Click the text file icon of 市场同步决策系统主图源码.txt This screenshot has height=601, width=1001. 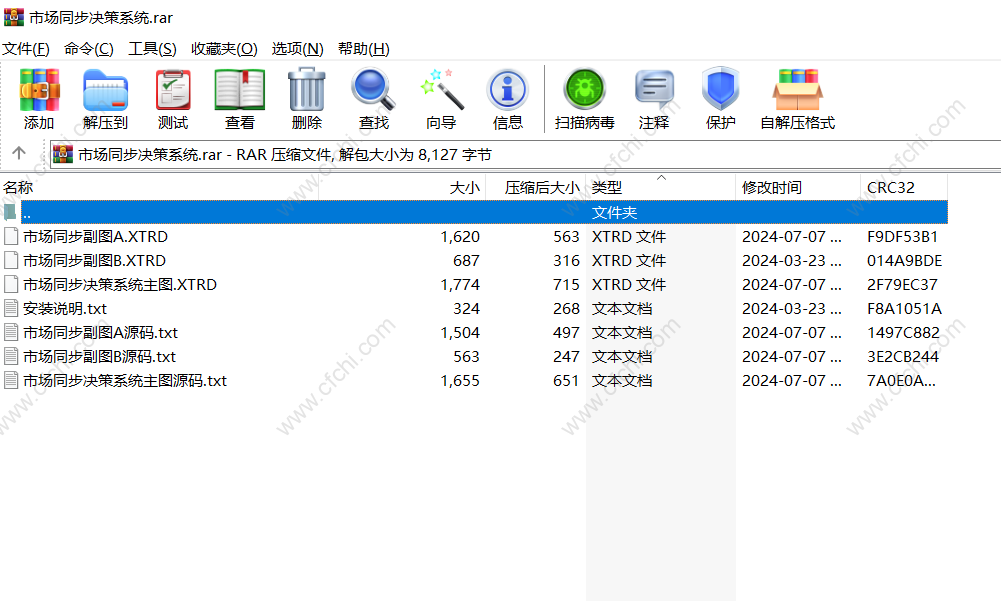(11, 381)
